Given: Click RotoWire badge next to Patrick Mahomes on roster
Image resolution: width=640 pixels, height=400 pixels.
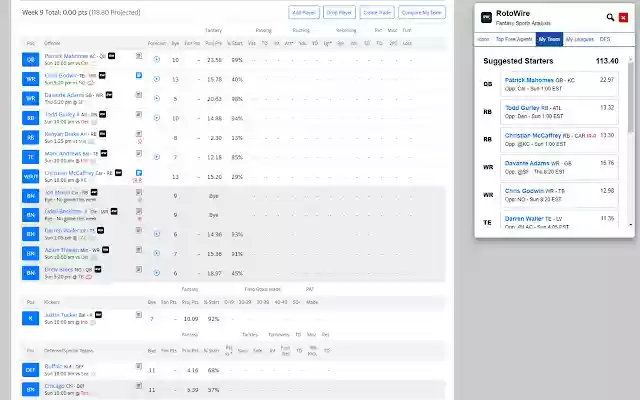Looking at the screenshot, I should (111, 56).
